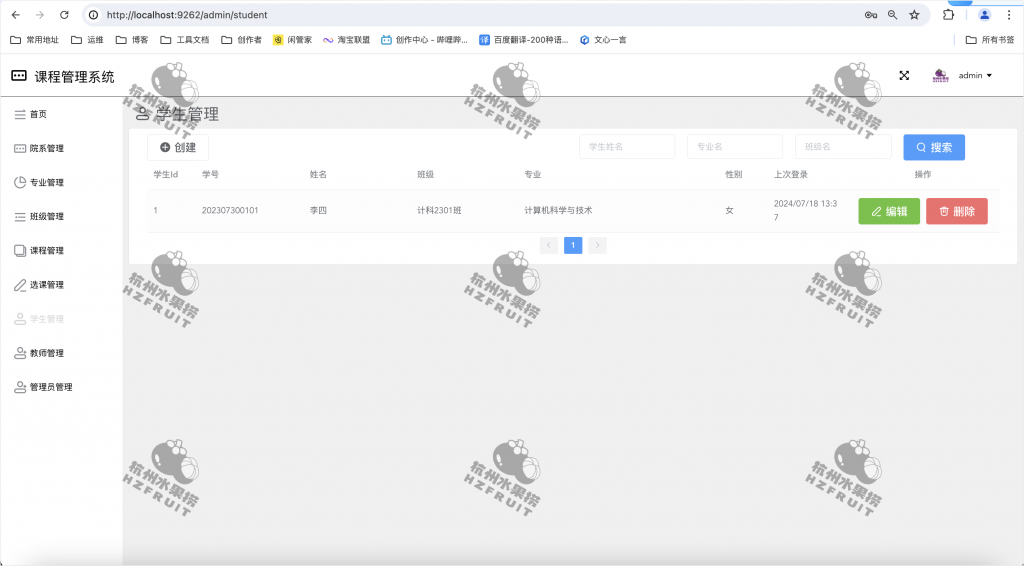Image resolution: width=1024 pixels, height=566 pixels.
Task: Open the 创作中心 bilibili bookmark
Action: pyautogui.click(x=424, y=40)
